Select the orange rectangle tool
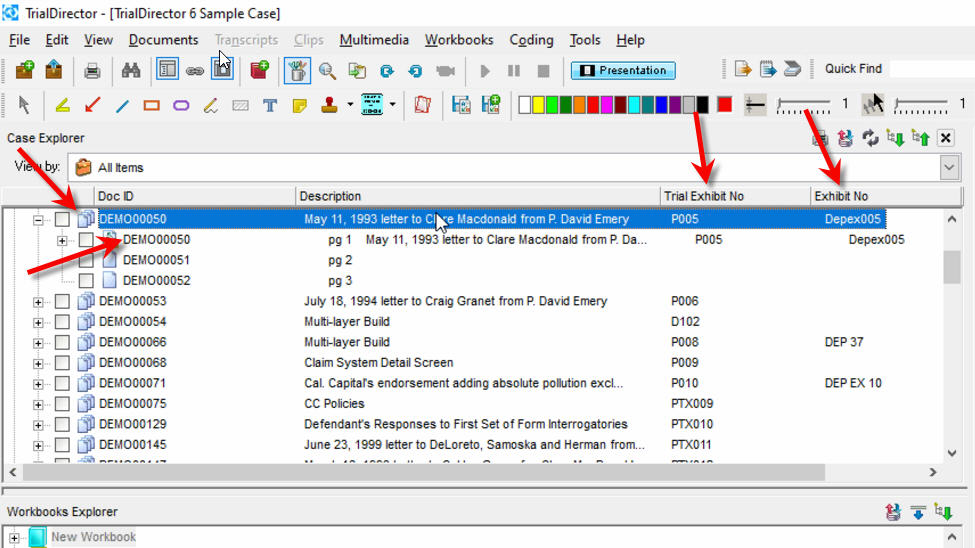 pos(152,106)
